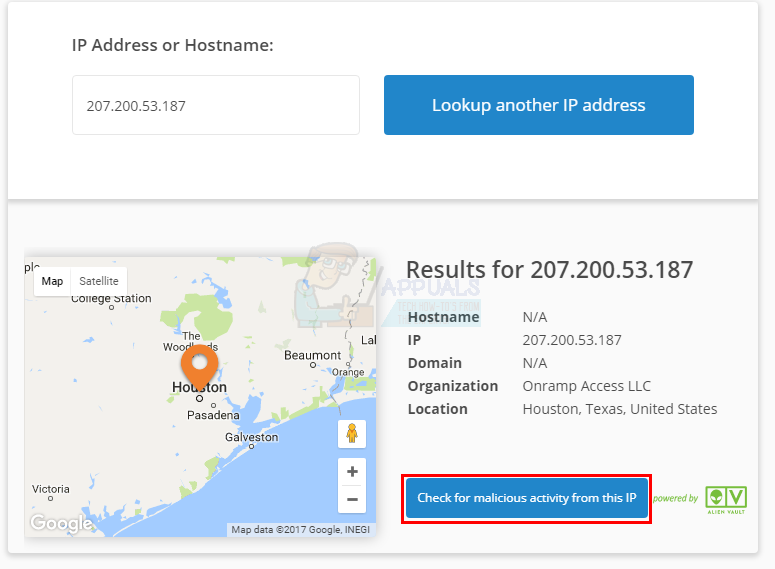The image size is (775, 569).
Task: Click the AlienVault logo
Action: coord(725,497)
